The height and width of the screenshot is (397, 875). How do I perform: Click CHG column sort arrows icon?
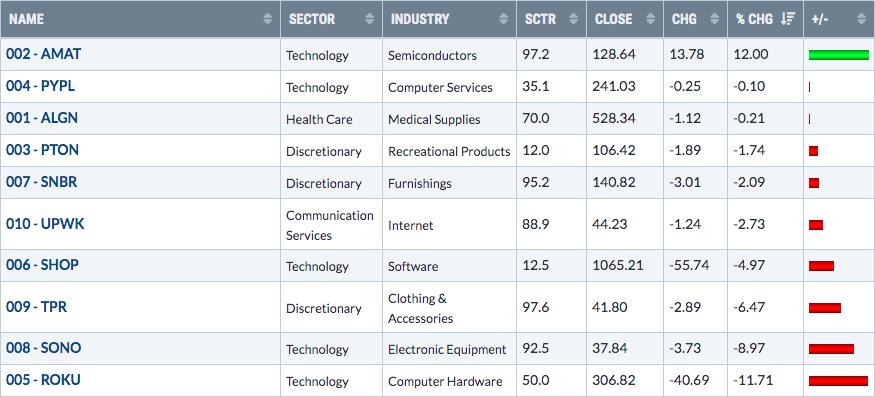point(714,19)
